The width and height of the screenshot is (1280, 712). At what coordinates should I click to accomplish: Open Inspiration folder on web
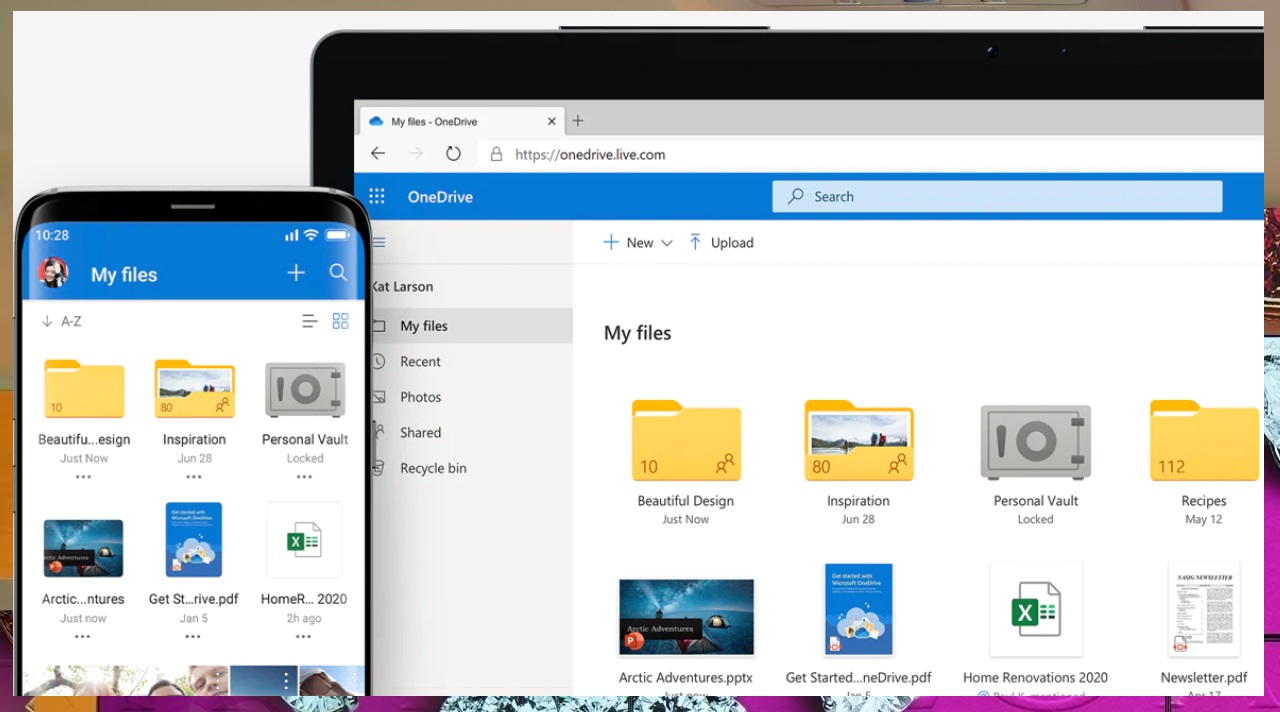click(x=858, y=441)
